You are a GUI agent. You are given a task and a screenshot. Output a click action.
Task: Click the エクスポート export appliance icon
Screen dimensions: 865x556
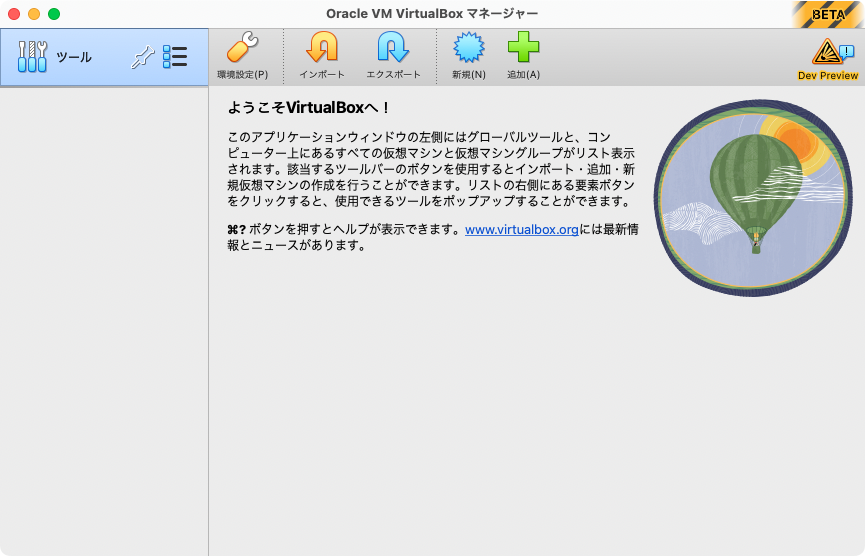coord(393,47)
